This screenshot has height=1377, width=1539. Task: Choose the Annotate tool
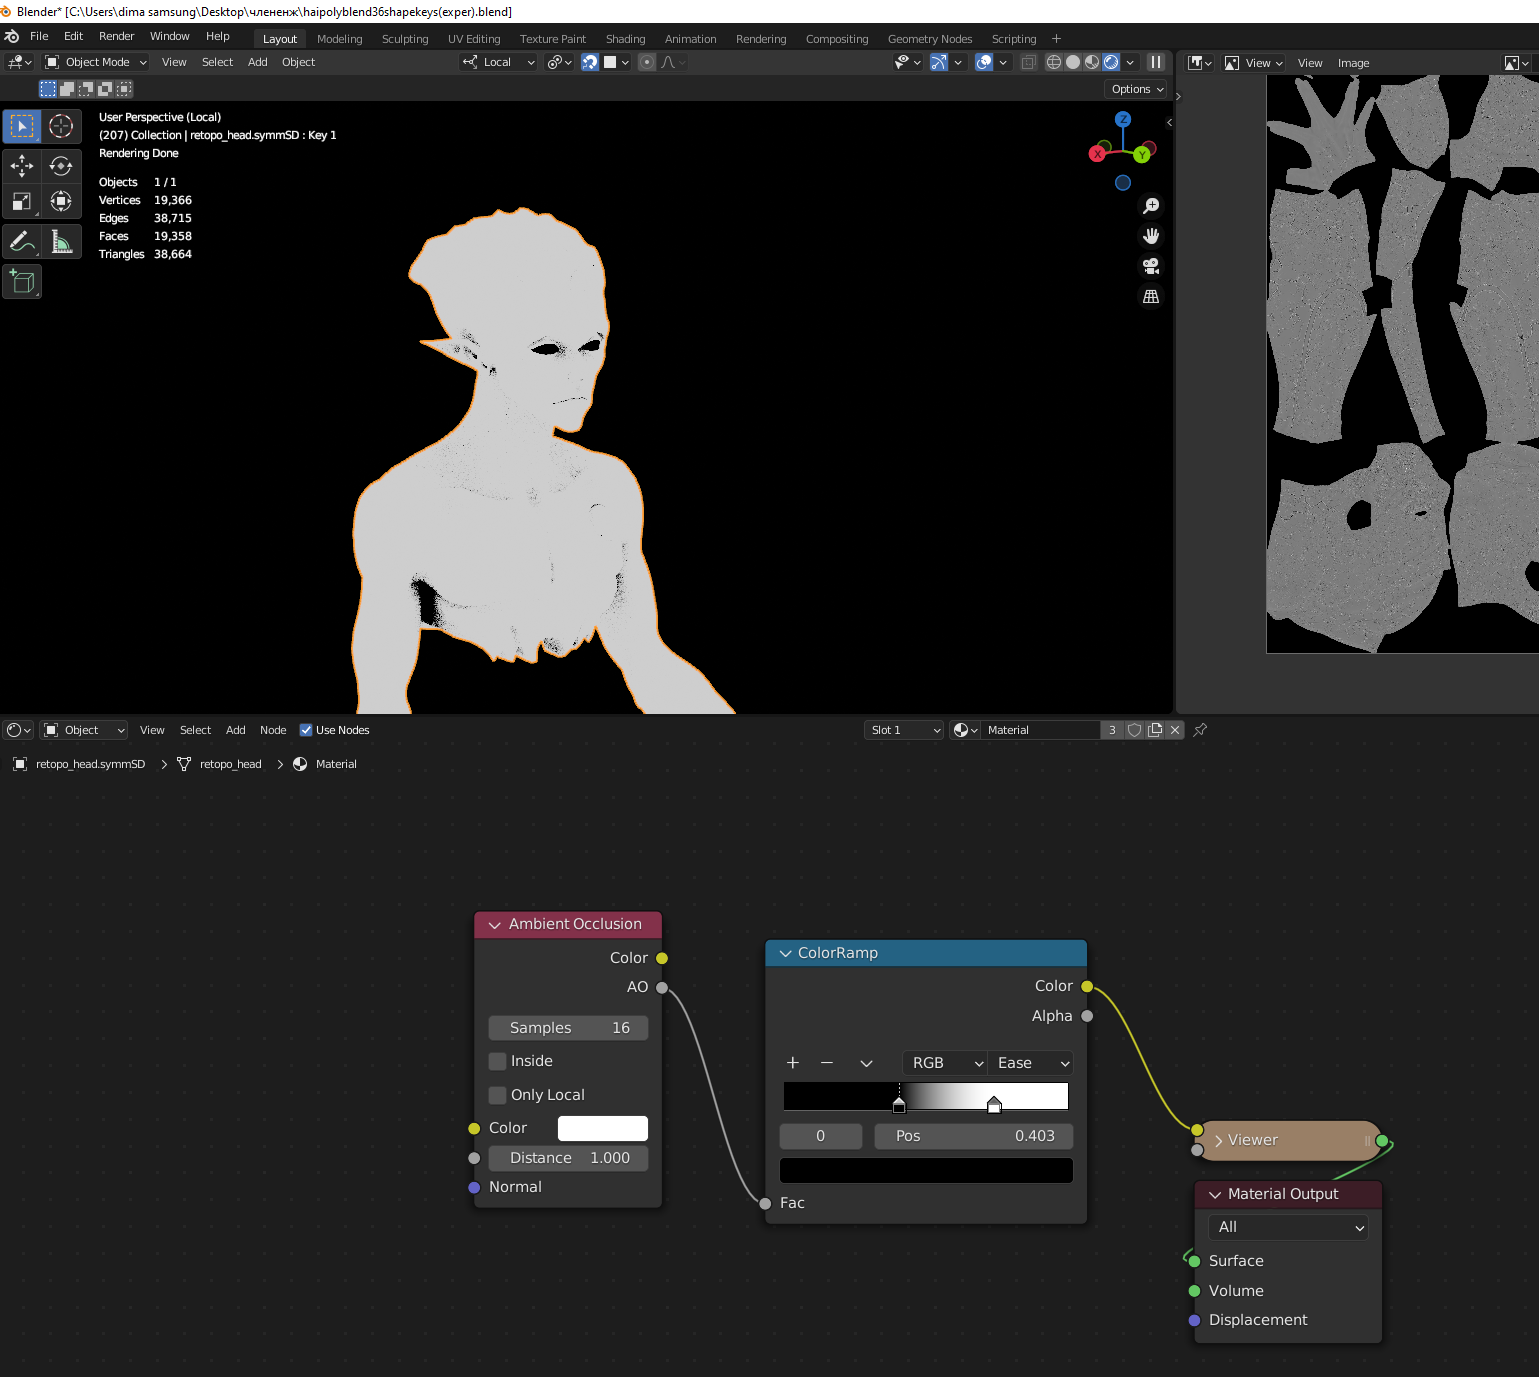[22, 242]
